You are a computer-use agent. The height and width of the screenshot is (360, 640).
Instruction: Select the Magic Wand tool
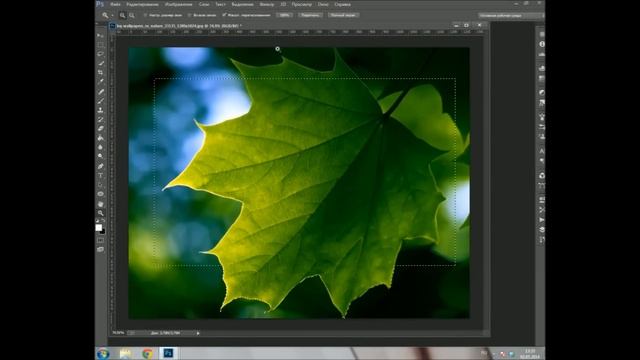[x=100, y=63]
